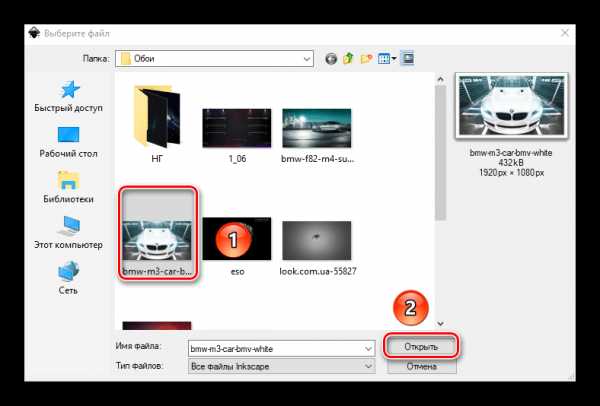Select the look.com.ua-55827 image file
600x406 pixels.
tap(318, 248)
